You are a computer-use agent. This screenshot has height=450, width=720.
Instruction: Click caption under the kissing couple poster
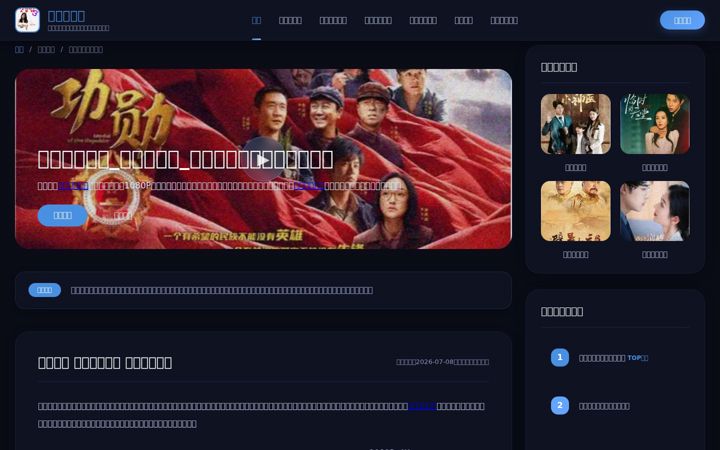point(654,254)
